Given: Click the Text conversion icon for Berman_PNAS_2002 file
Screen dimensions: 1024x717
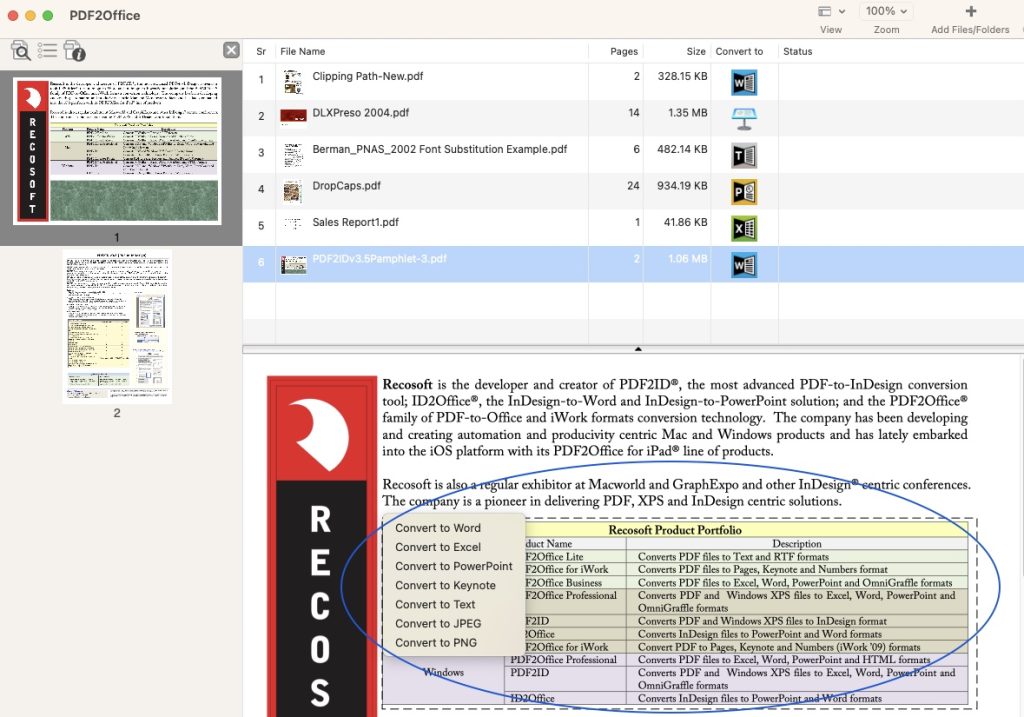Looking at the screenshot, I should click(x=743, y=155).
